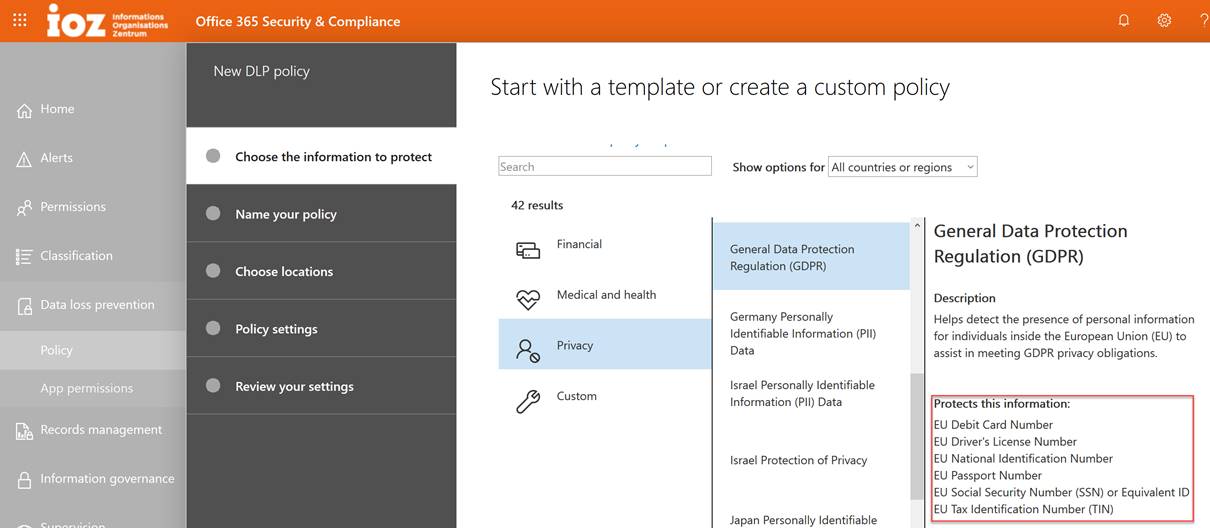Click the Permissions people icon

click(24, 208)
